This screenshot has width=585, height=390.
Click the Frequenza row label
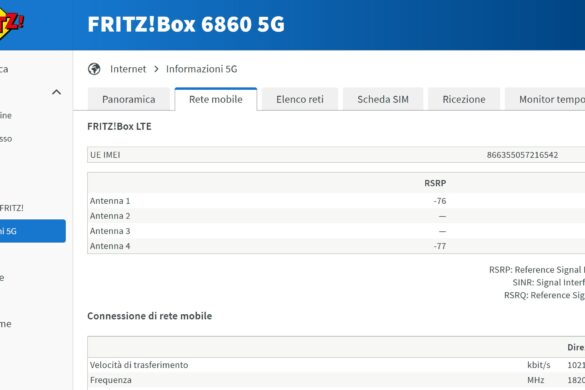coord(111,380)
